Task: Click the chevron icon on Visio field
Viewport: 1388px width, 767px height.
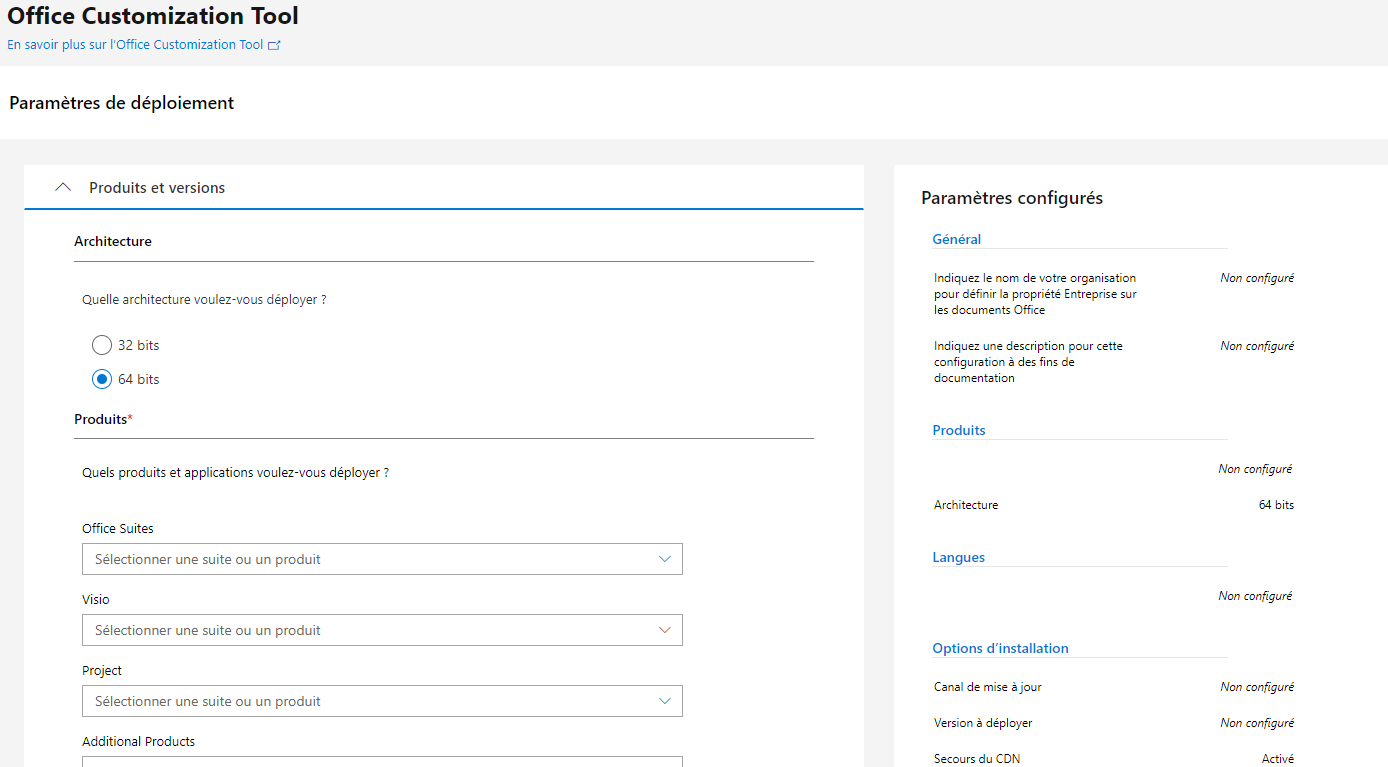Action: 664,629
